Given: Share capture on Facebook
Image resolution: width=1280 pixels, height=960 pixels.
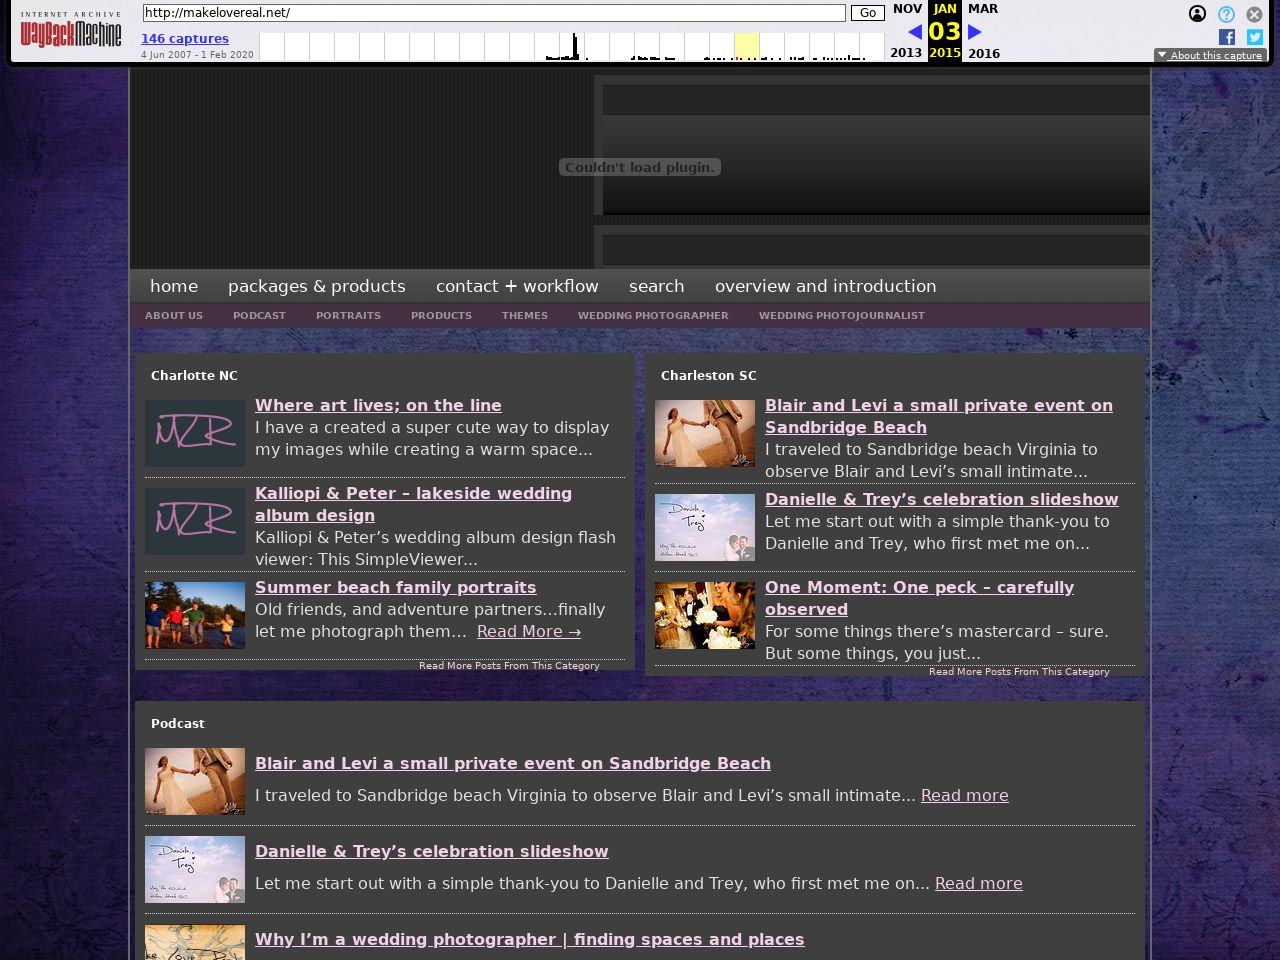Looking at the screenshot, I should coord(1227,37).
